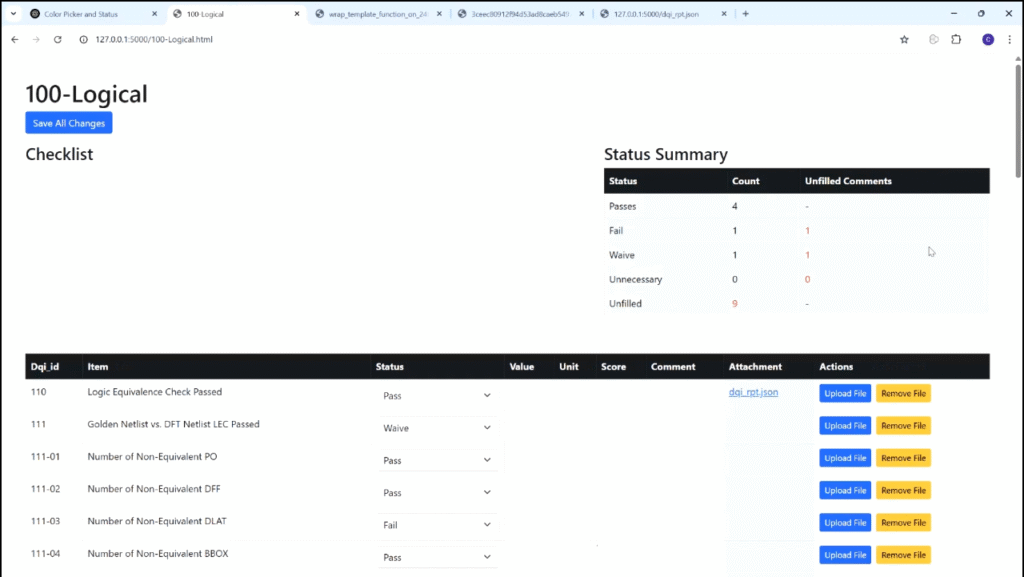Open the browser extensions puzzle icon
Viewport: 1024px width, 577px height.
[x=956, y=39]
